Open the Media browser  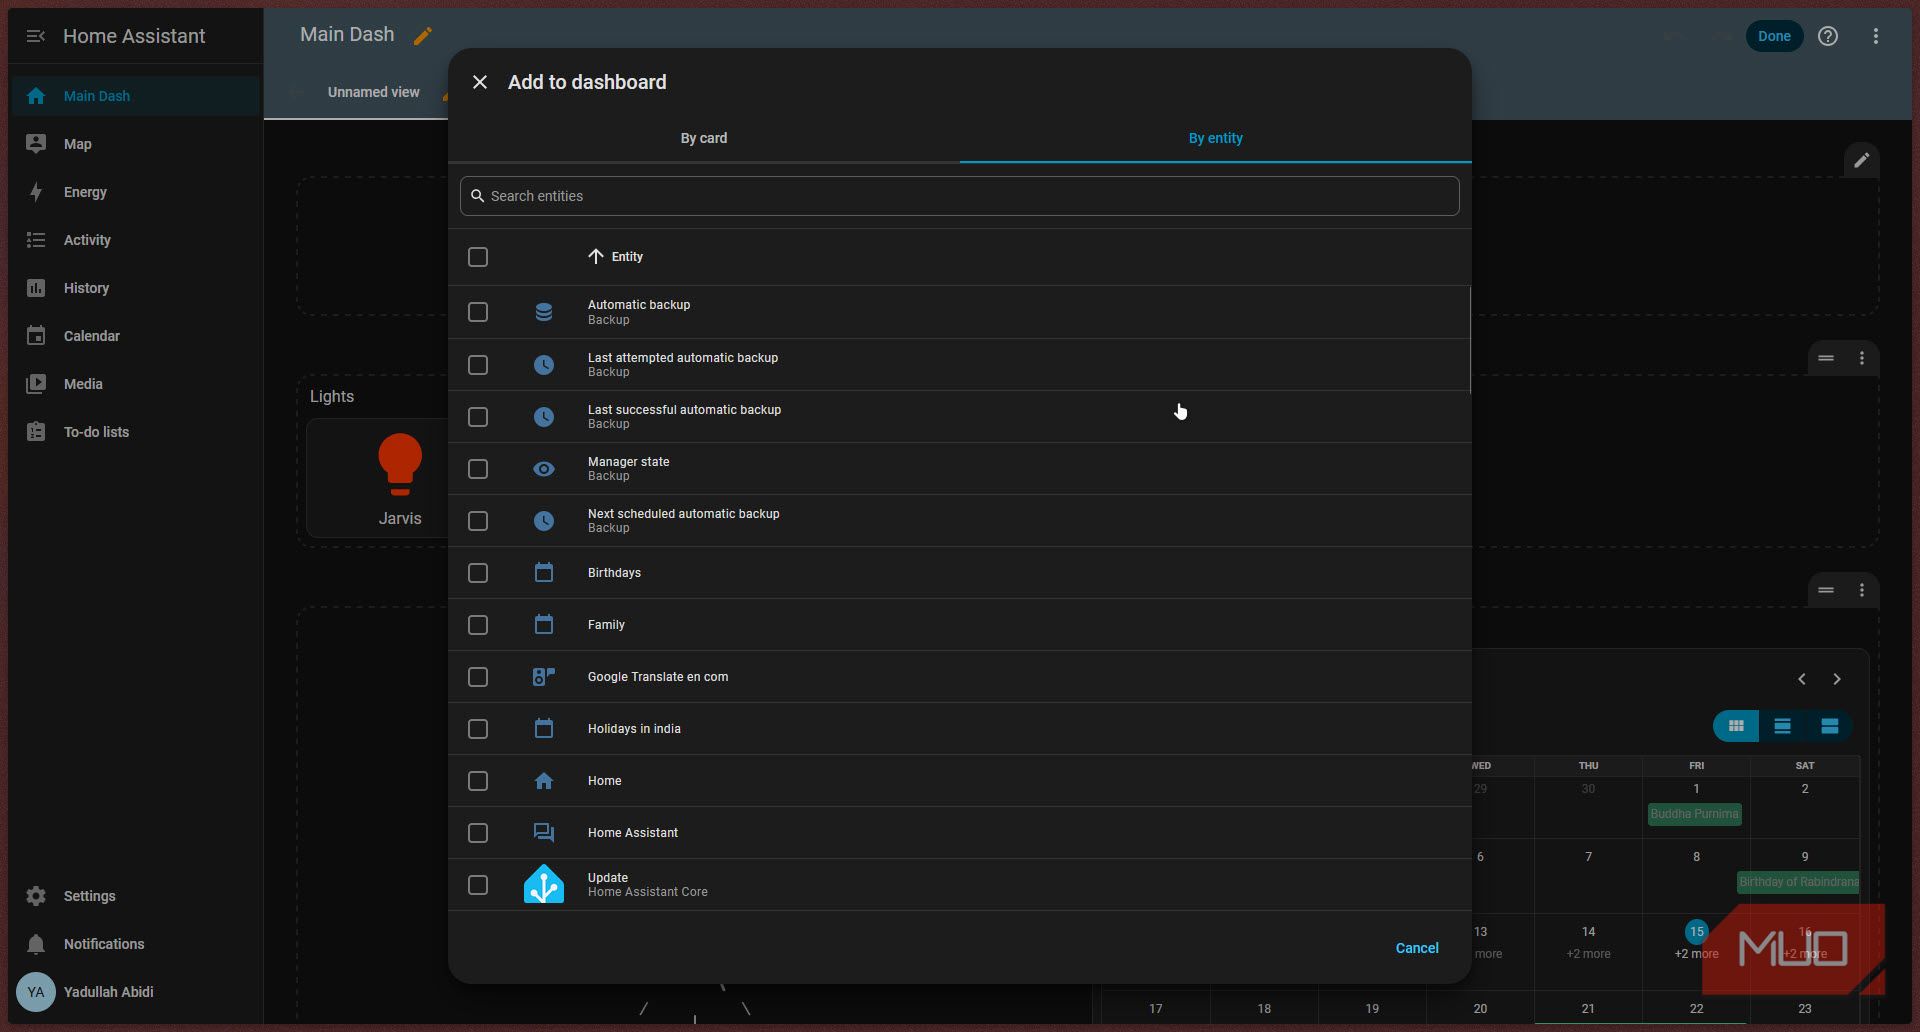[136, 384]
